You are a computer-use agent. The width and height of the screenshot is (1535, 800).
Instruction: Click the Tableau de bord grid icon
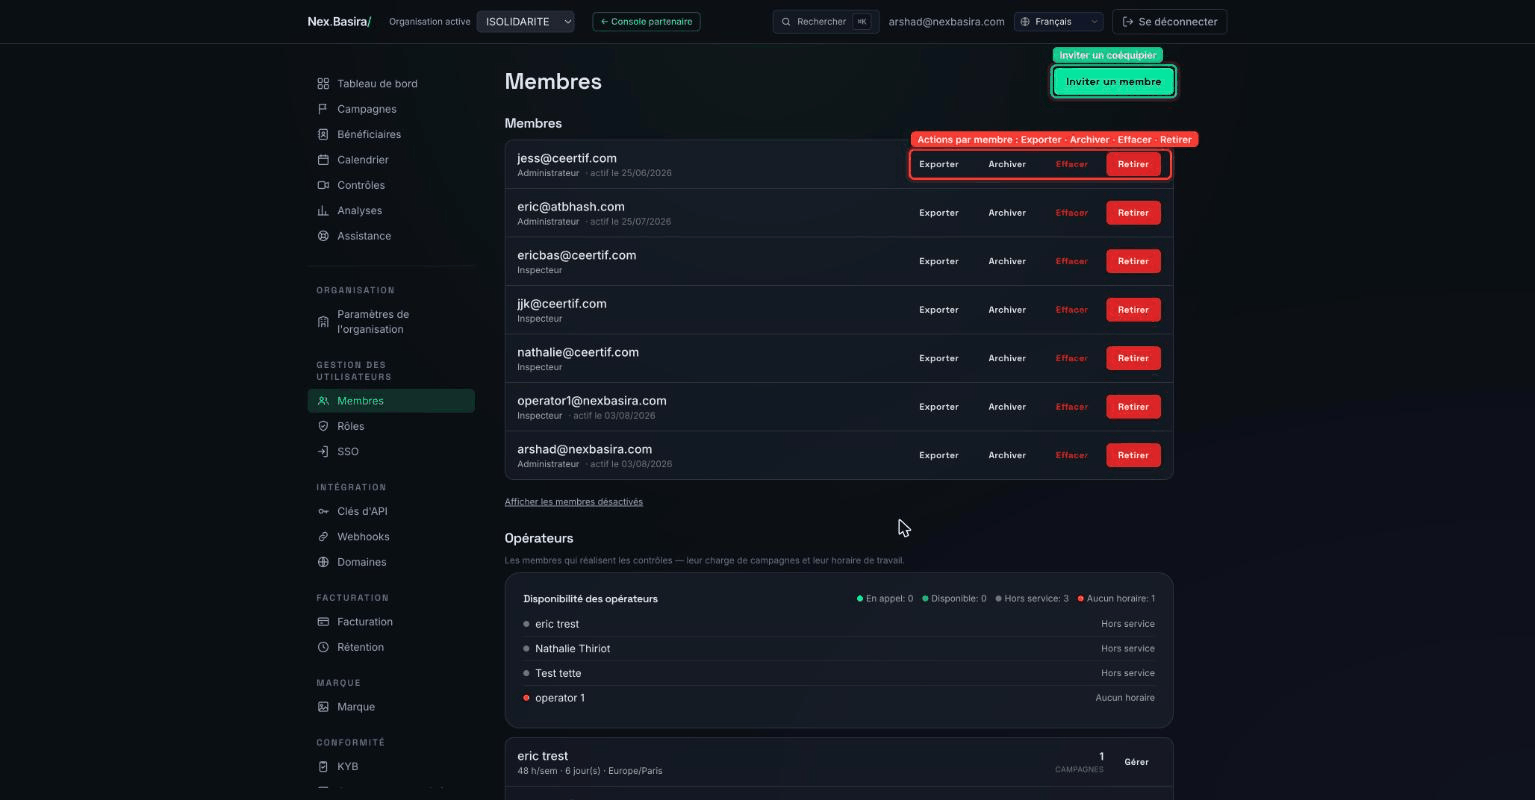[323, 84]
